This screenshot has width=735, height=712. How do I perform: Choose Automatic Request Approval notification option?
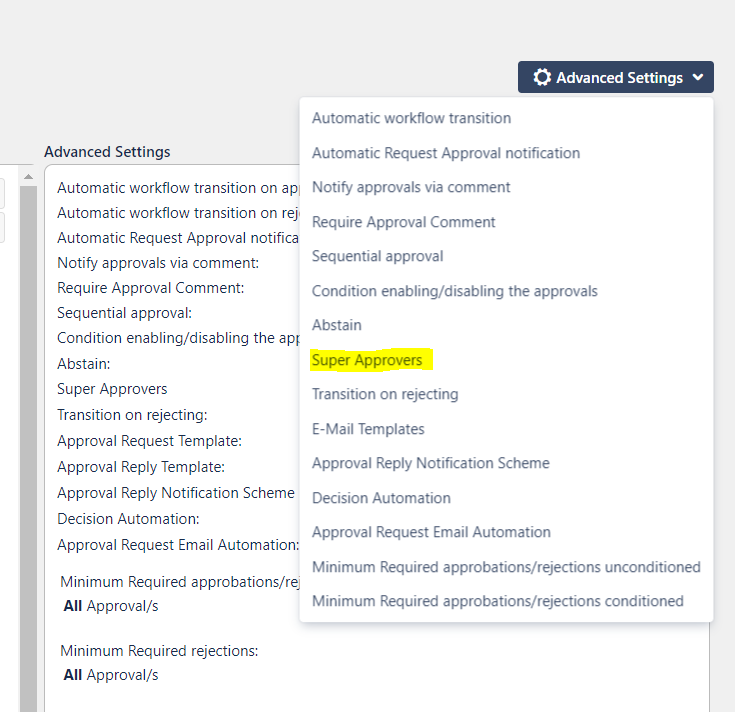tap(445, 153)
